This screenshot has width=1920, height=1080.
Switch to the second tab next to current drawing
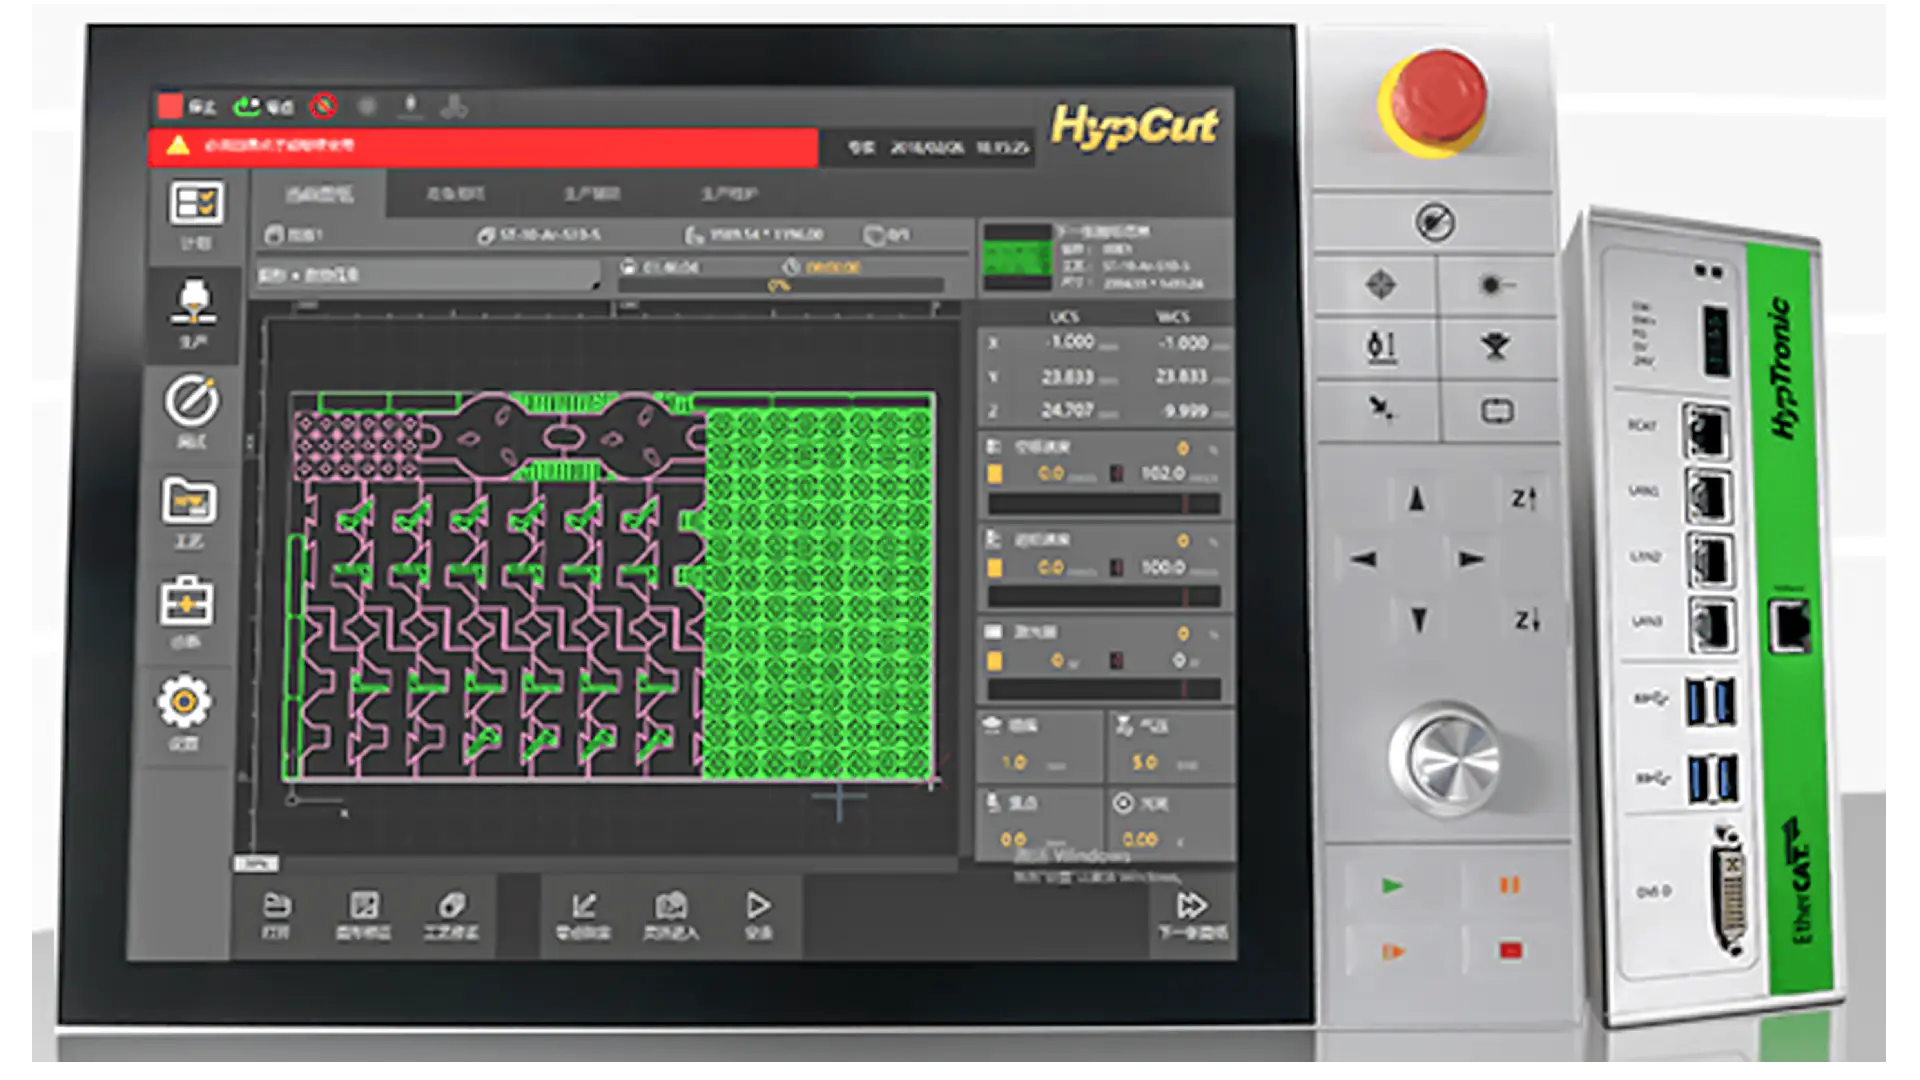click(455, 195)
